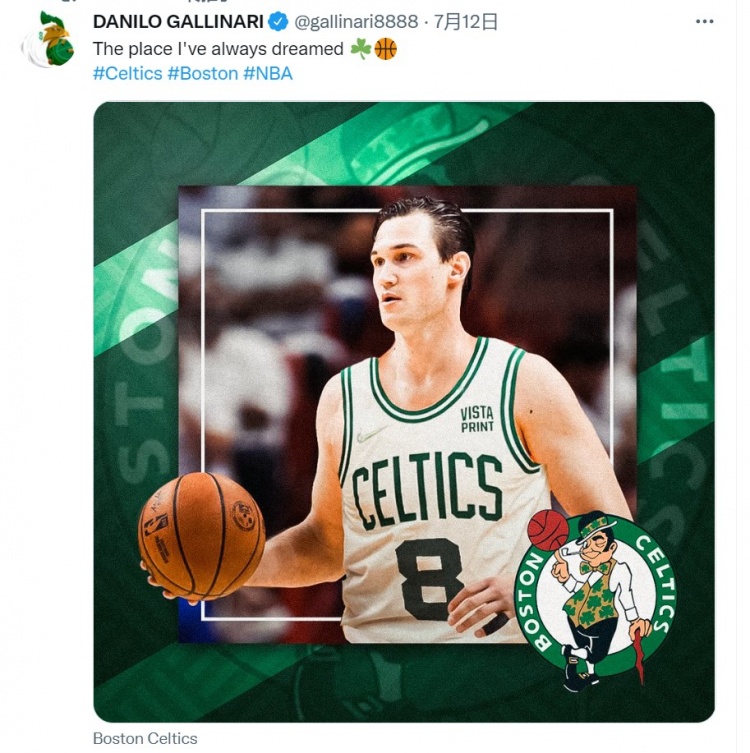Click the Vista Print jersey patch

pyautogui.click(x=477, y=419)
